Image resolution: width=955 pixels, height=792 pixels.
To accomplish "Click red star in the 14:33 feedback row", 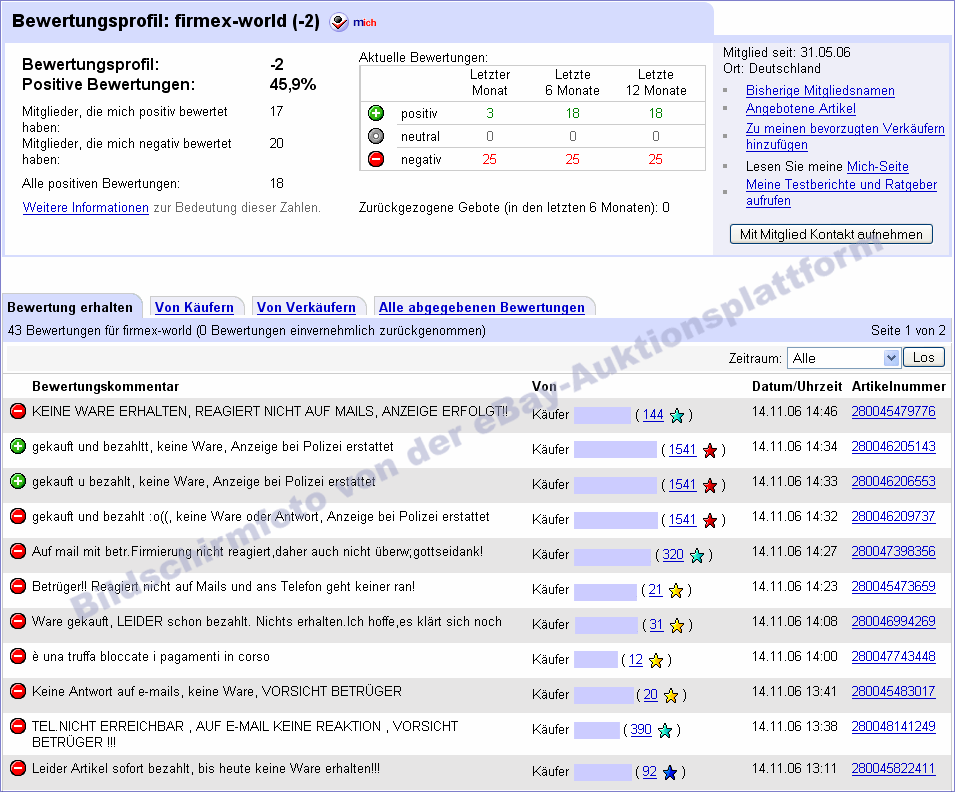I will click(x=710, y=486).
